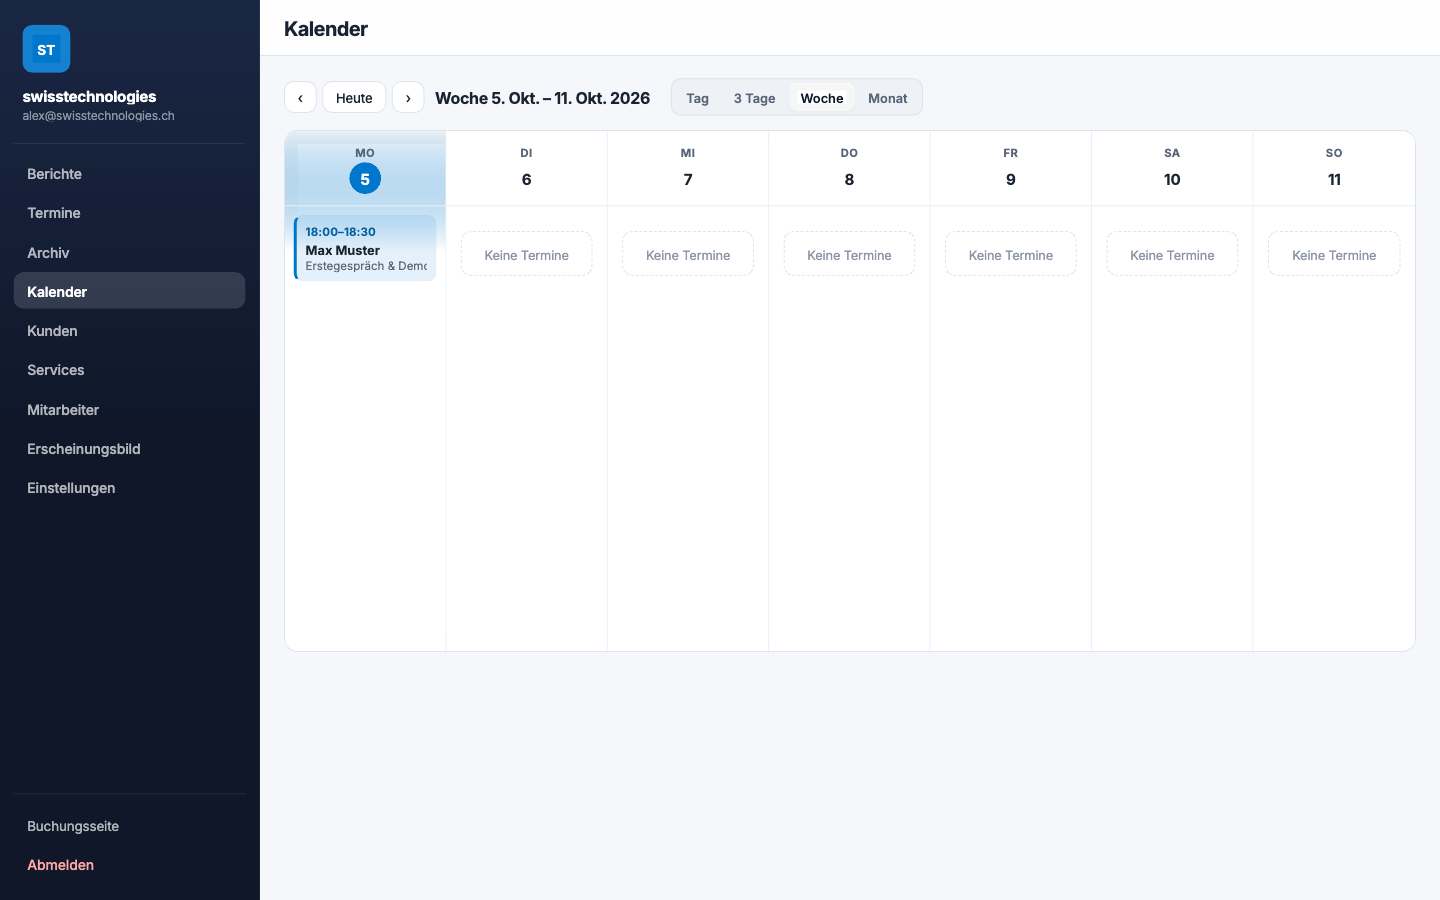Click Keine Termine box under Freitag

(1011, 254)
